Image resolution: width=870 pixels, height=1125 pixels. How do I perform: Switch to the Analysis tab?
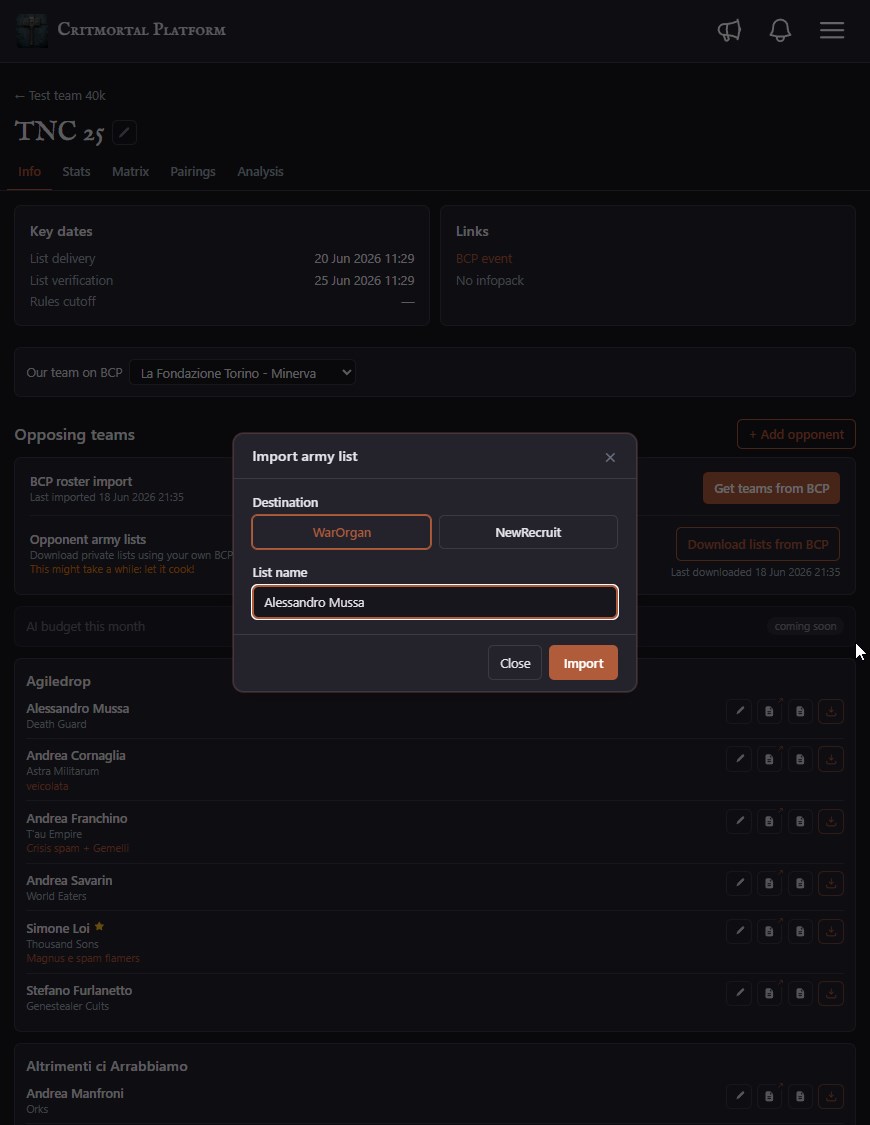260,171
